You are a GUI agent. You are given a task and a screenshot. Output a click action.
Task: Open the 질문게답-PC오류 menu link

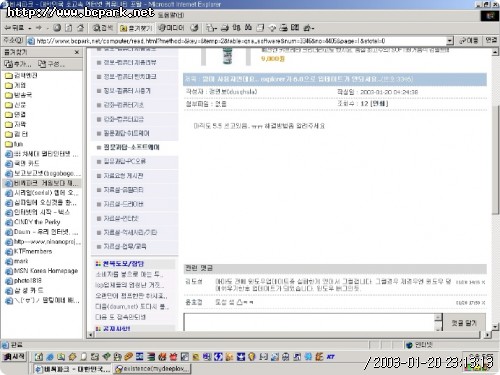(124, 161)
